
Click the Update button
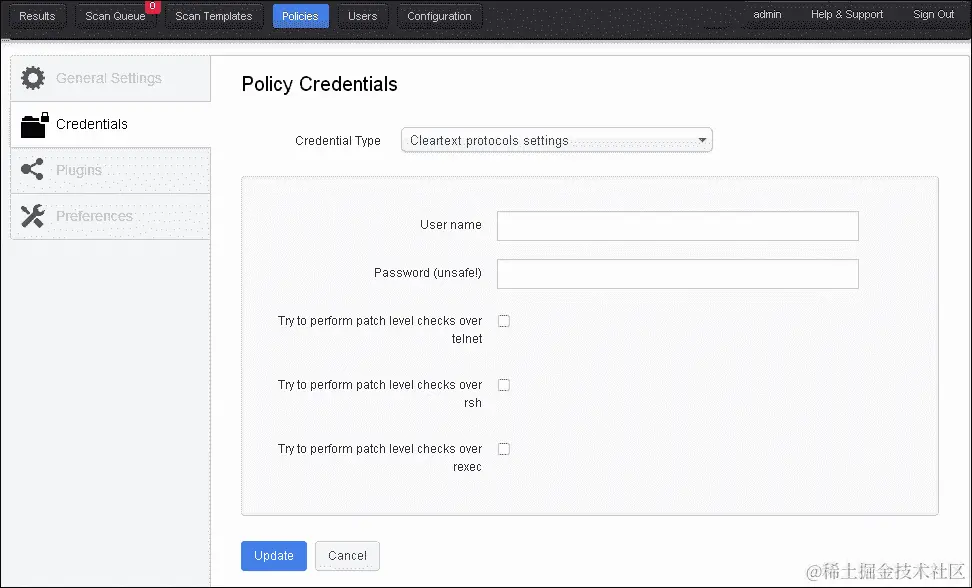(273, 556)
